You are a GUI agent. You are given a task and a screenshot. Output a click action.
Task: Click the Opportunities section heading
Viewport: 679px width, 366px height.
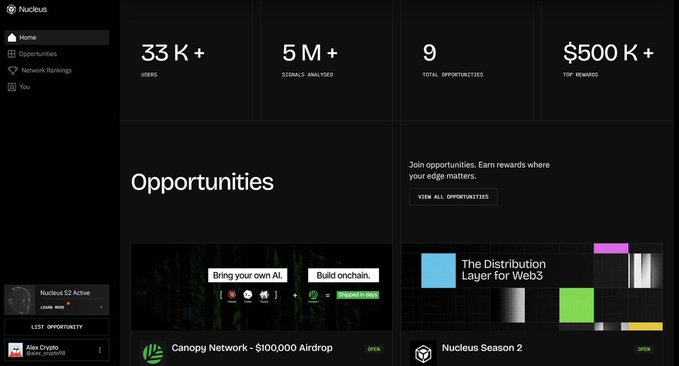202,182
